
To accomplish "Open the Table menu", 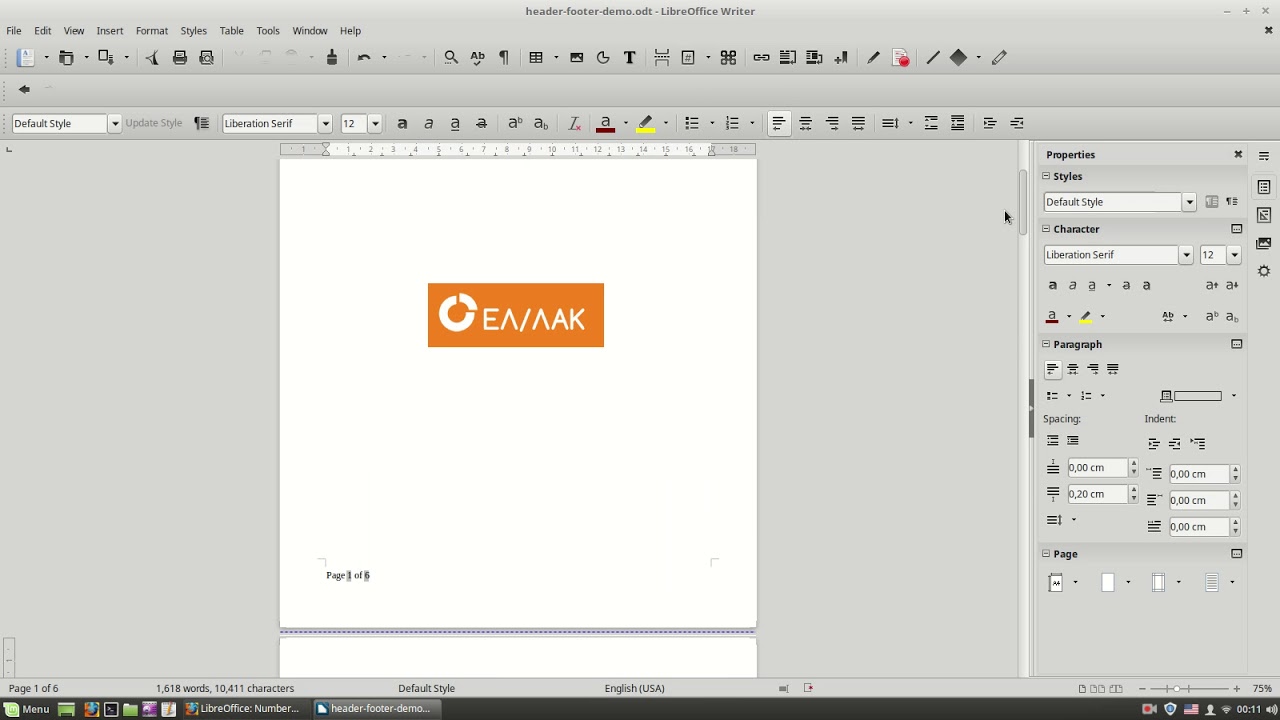I will tap(231, 31).
